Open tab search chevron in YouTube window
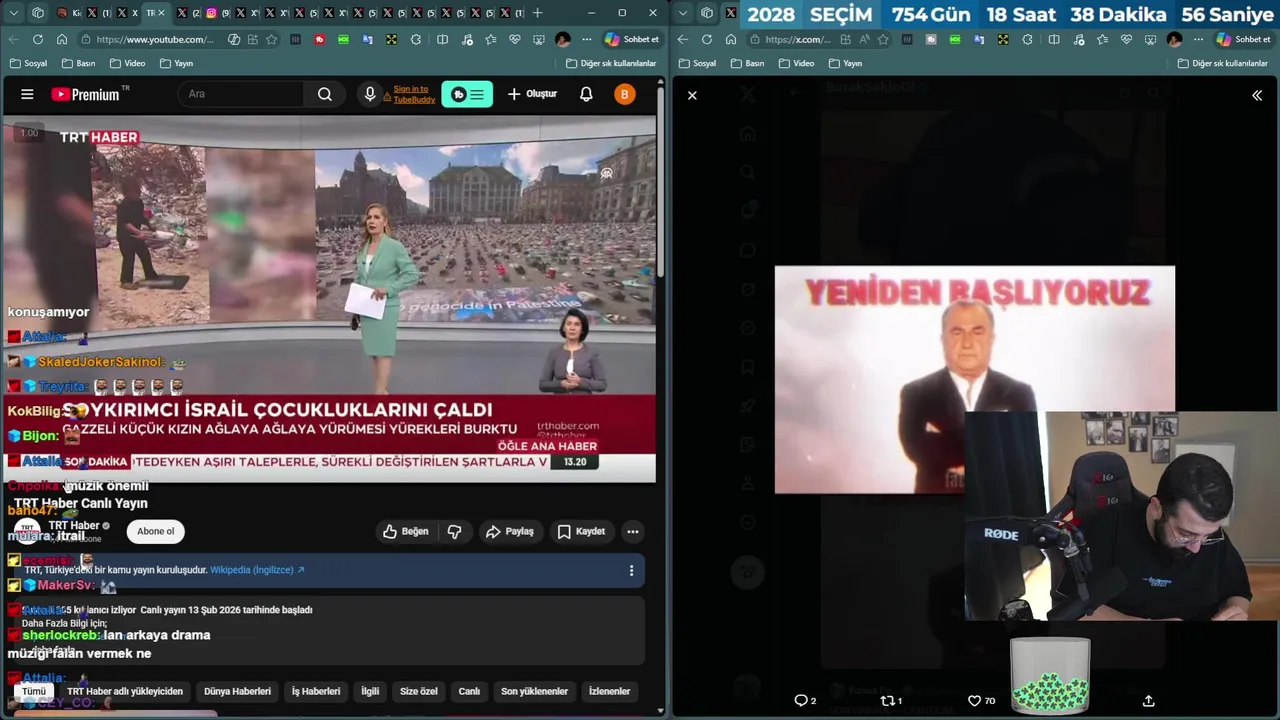This screenshot has height=720, width=1280. point(14,13)
